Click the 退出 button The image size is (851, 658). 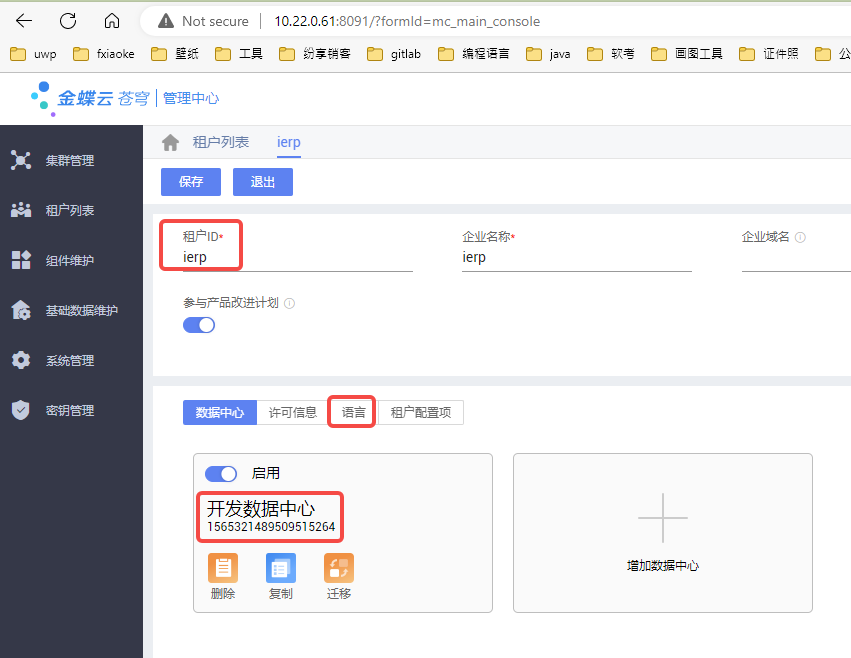[x=263, y=182]
